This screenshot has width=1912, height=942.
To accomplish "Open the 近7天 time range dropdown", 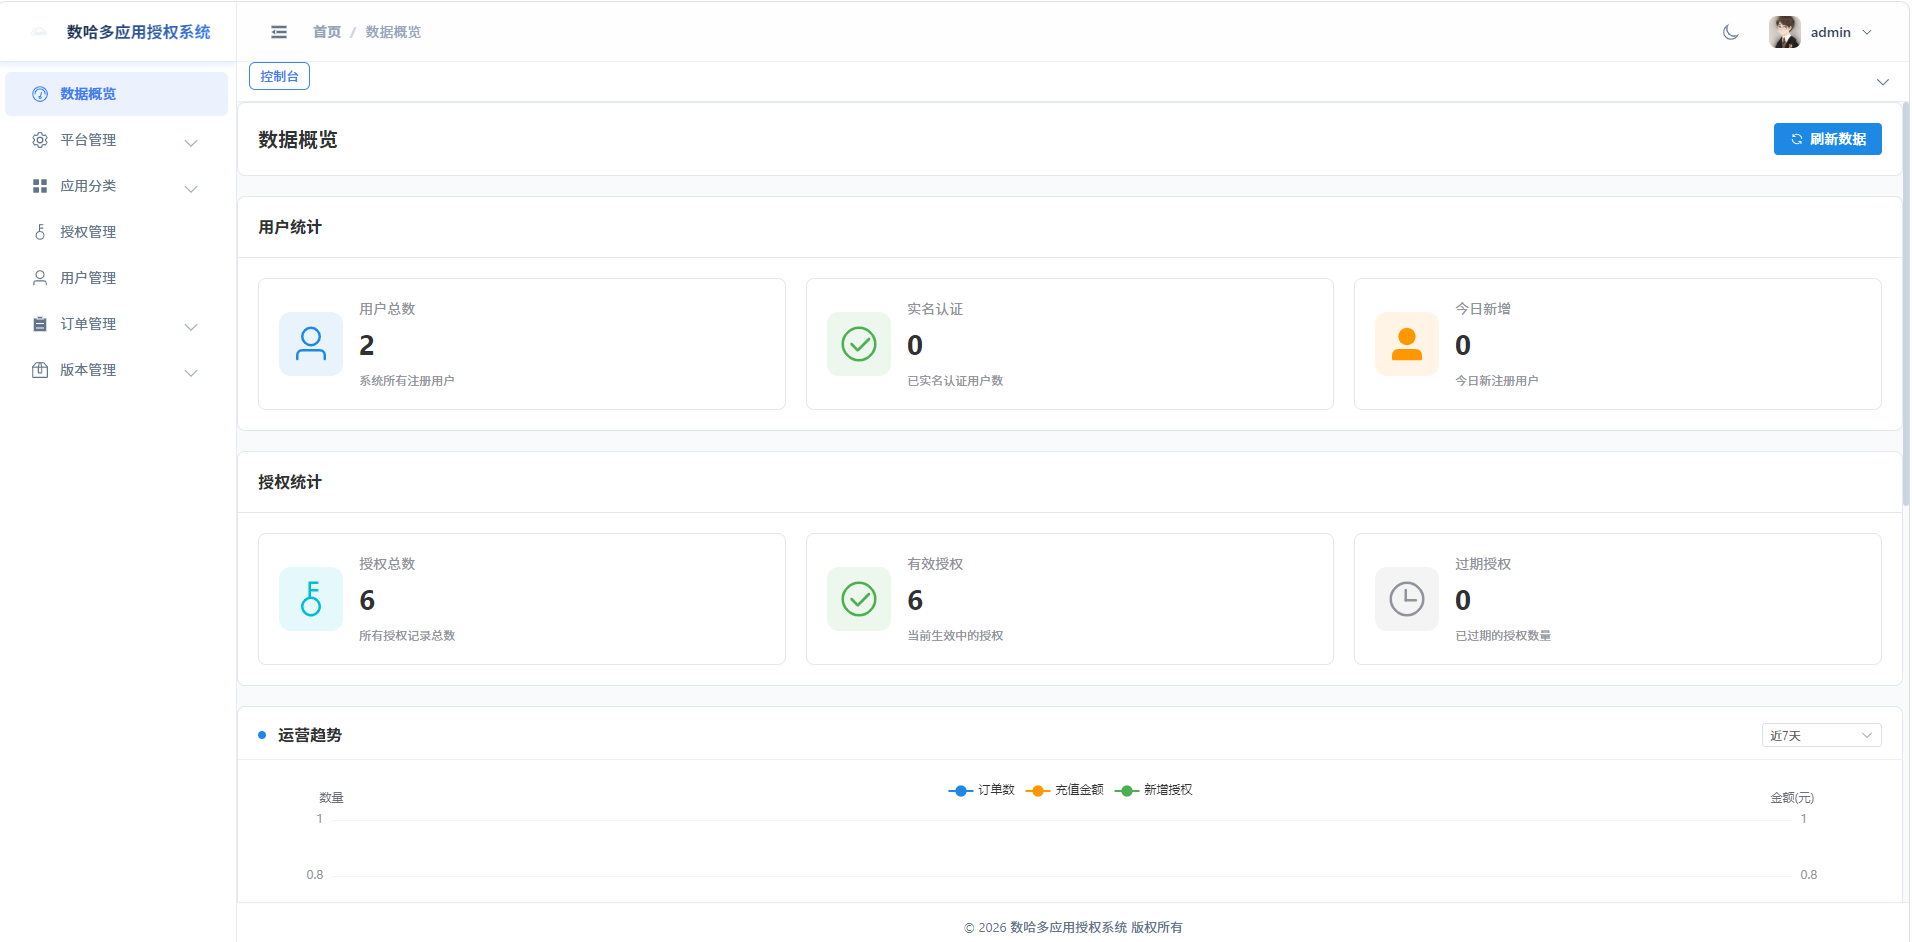I will [1821, 735].
